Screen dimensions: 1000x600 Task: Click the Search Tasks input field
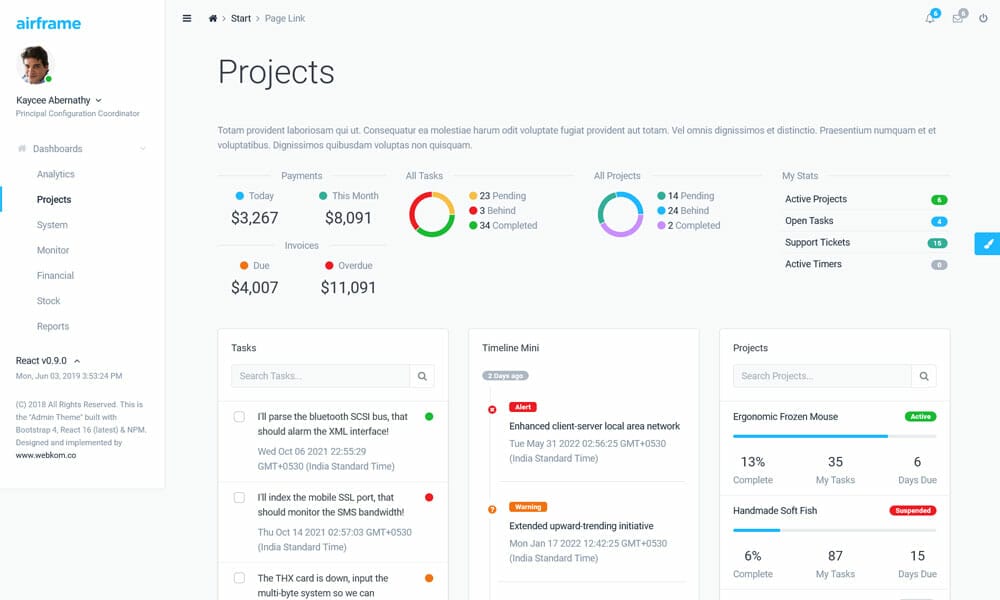(320, 375)
